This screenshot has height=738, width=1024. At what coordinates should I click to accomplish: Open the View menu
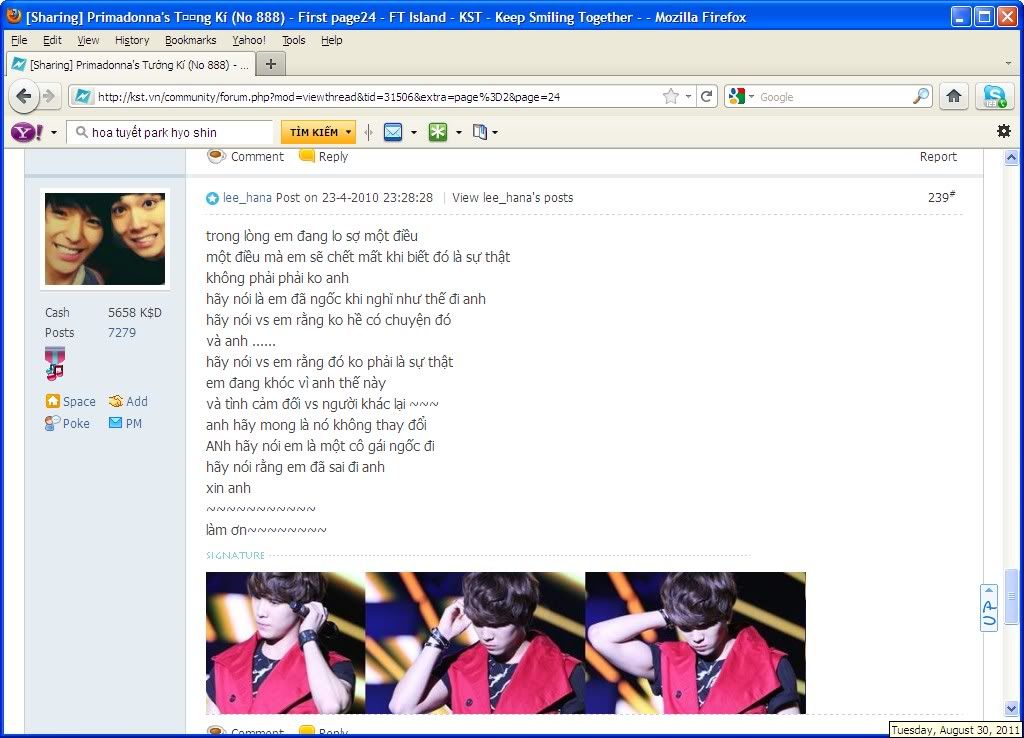[x=88, y=40]
